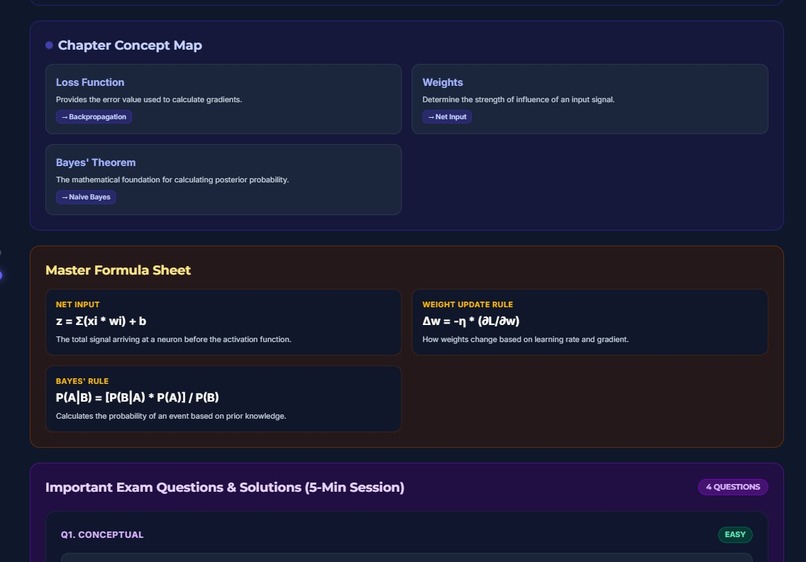Select the formula Δw = -η * (∂L/∂w)
The height and width of the screenshot is (562, 806).
[471, 321]
